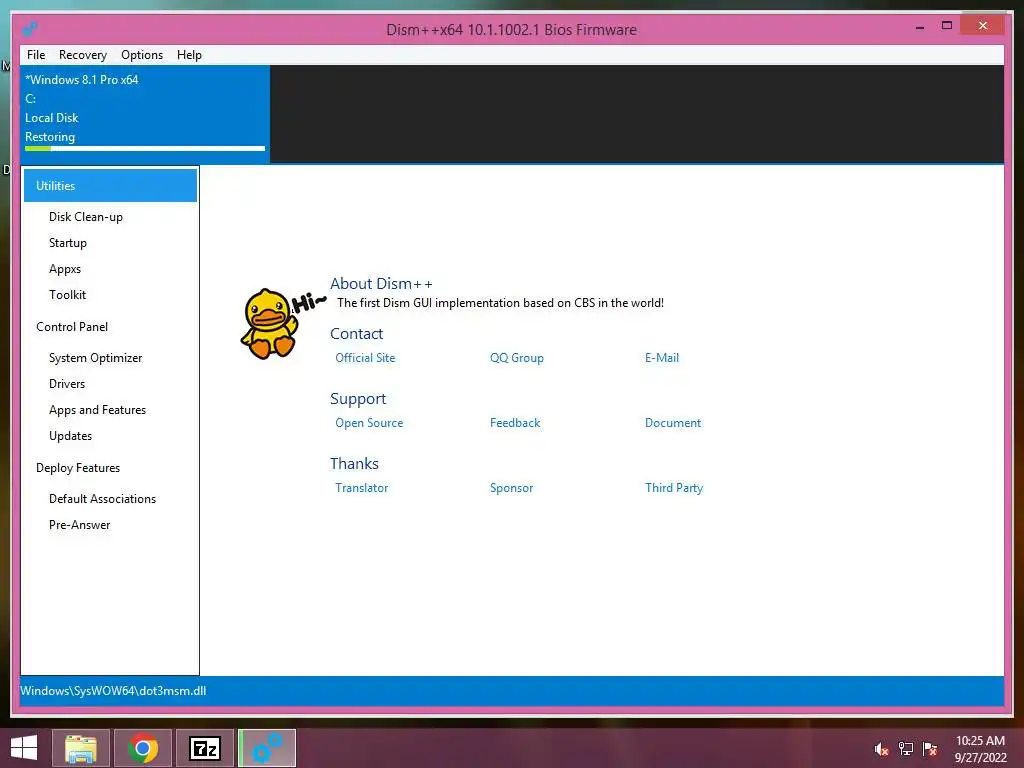Image resolution: width=1024 pixels, height=768 pixels.
Task: Click the E-Mail contact link
Action: (x=662, y=358)
